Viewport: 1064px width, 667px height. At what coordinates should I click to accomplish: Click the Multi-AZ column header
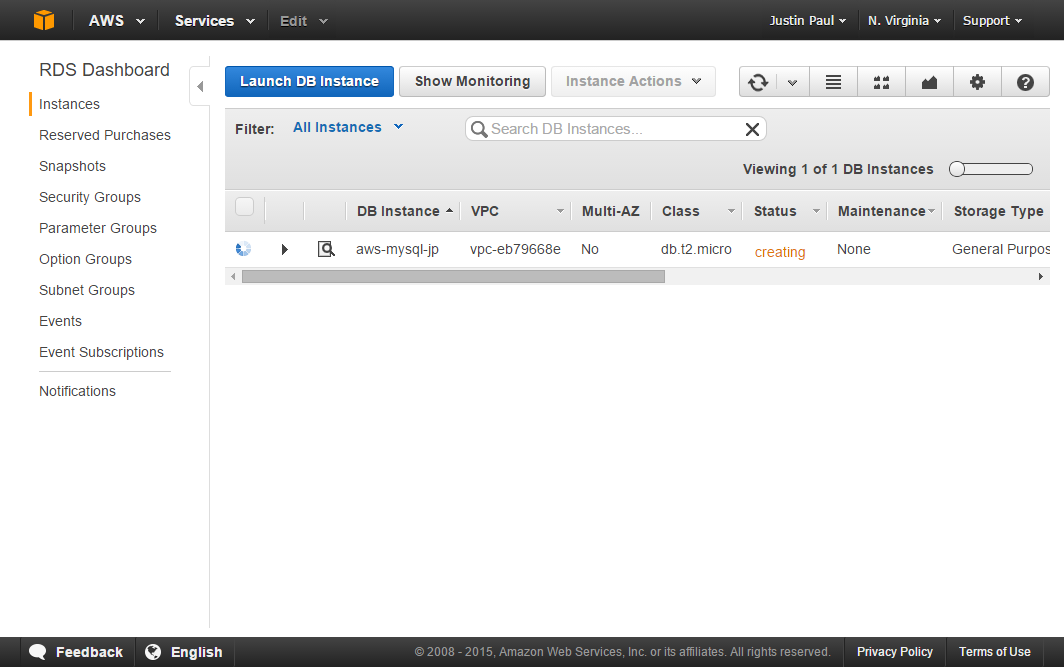tap(610, 211)
